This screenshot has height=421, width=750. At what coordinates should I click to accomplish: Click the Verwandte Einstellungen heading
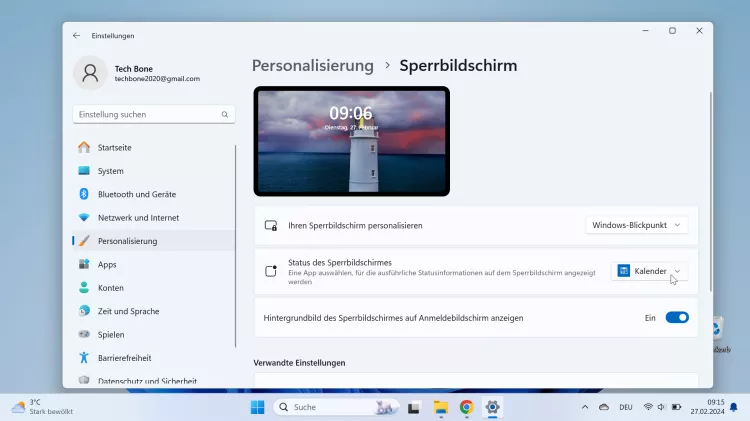tap(299, 363)
